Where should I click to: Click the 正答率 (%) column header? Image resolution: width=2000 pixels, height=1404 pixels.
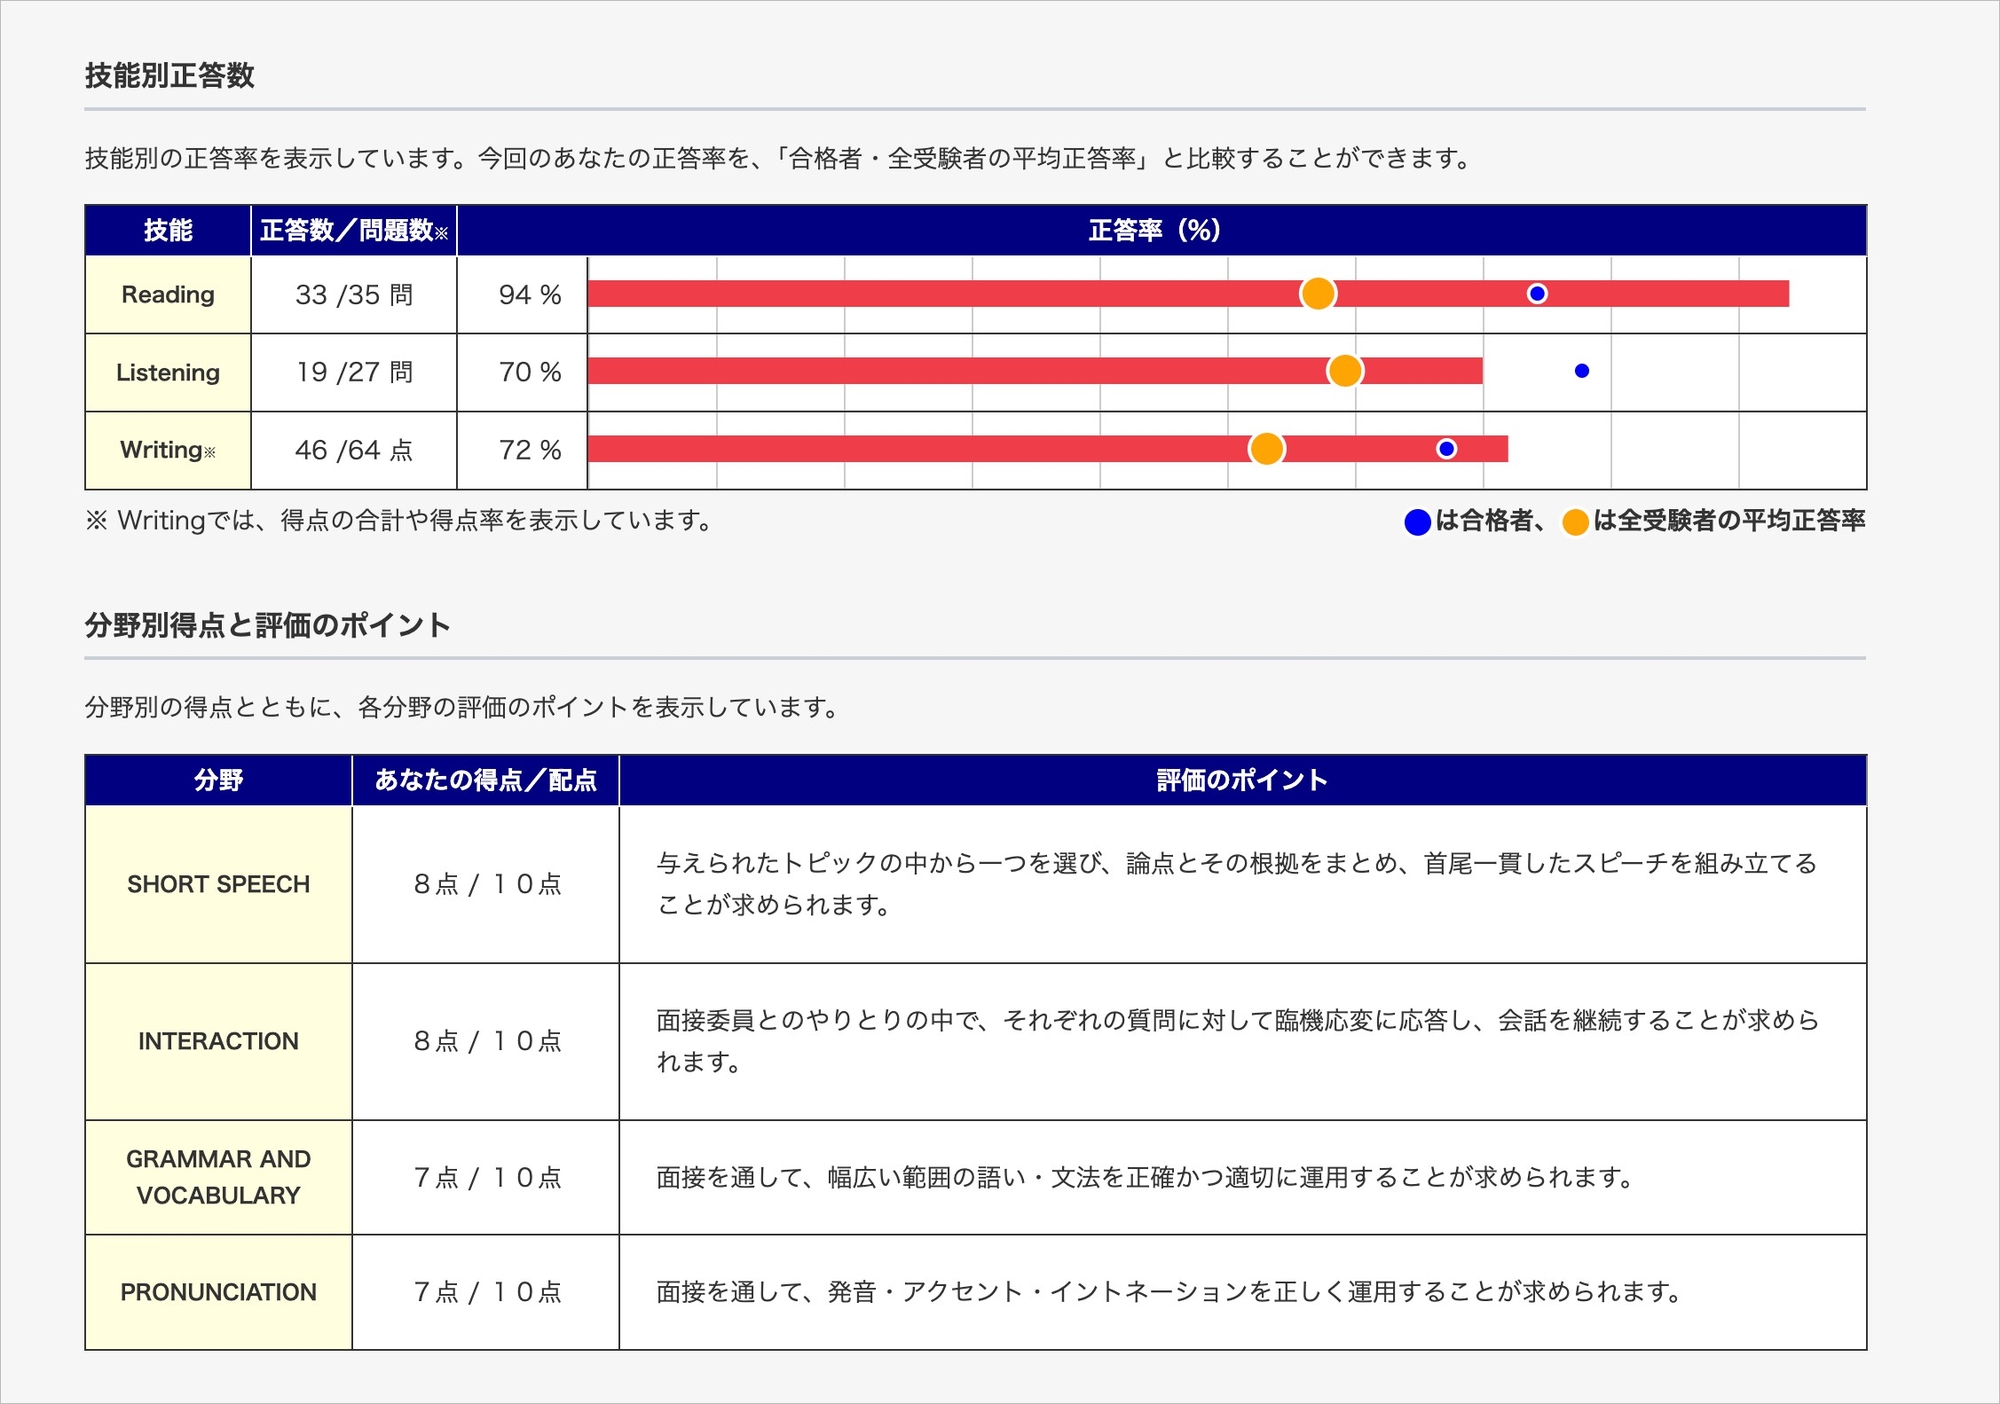click(1154, 231)
